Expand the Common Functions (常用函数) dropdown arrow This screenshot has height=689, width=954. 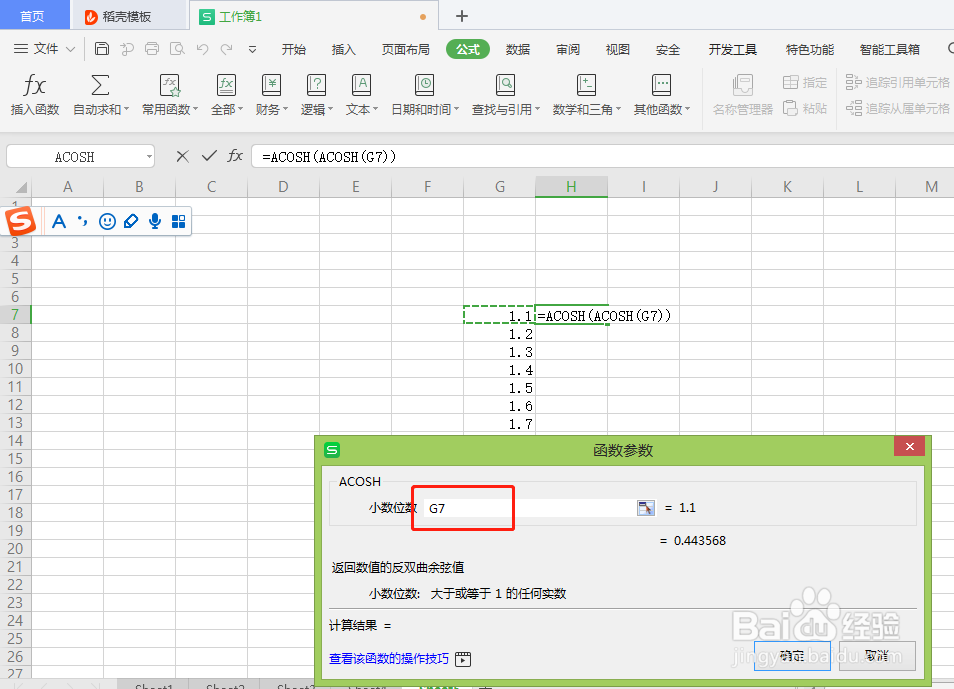pyautogui.click(x=195, y=109)
